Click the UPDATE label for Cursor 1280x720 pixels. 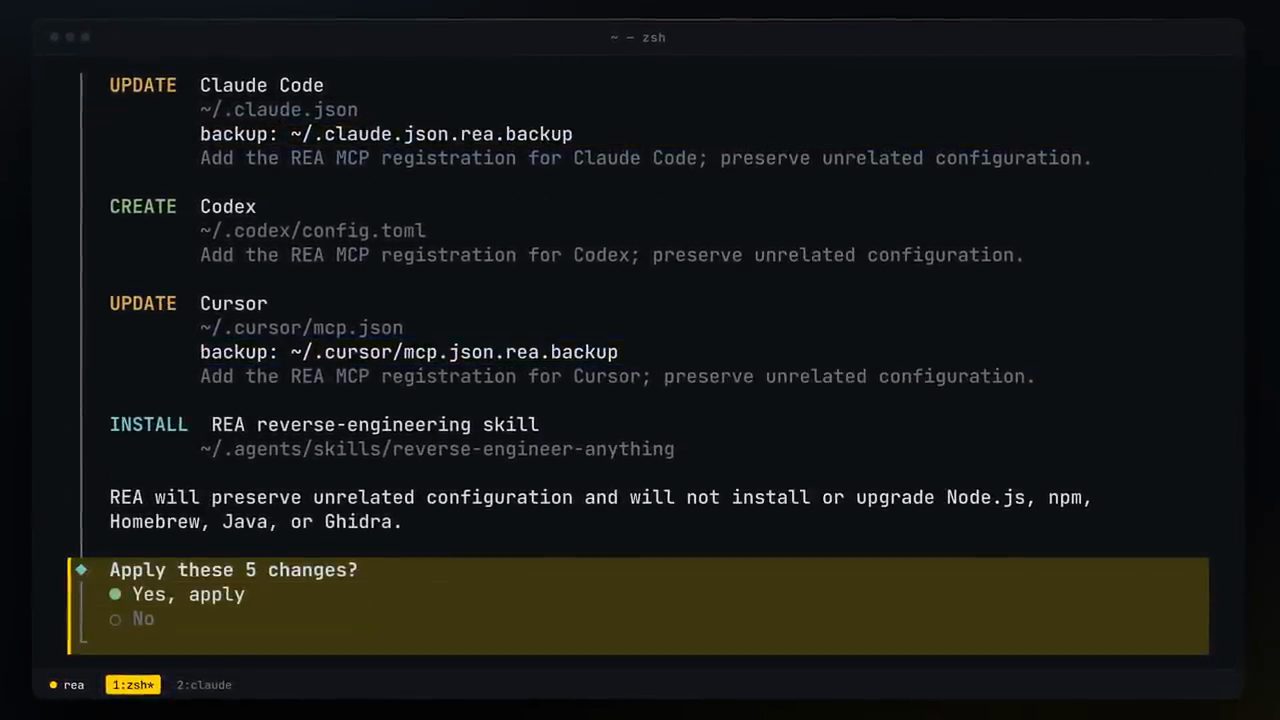143,304
